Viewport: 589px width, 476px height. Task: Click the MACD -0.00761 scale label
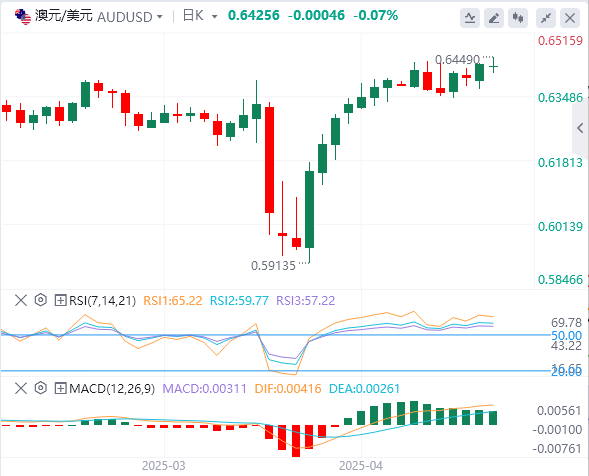[x=557, y=448]
